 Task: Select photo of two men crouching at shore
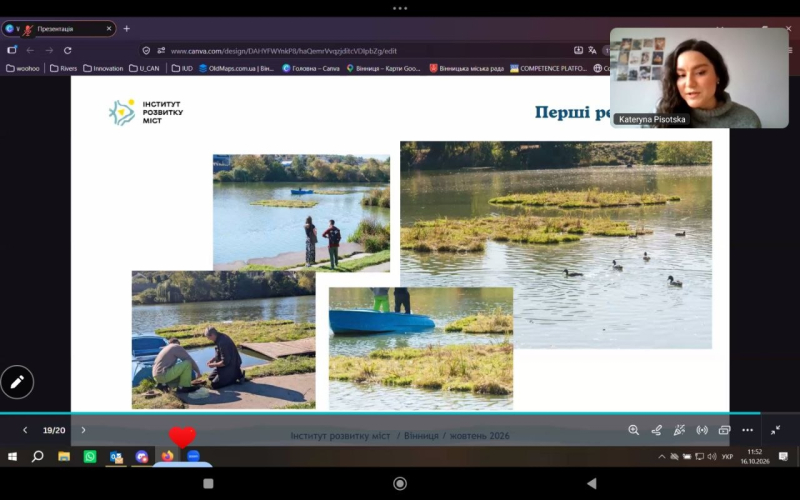pos(223,340)
